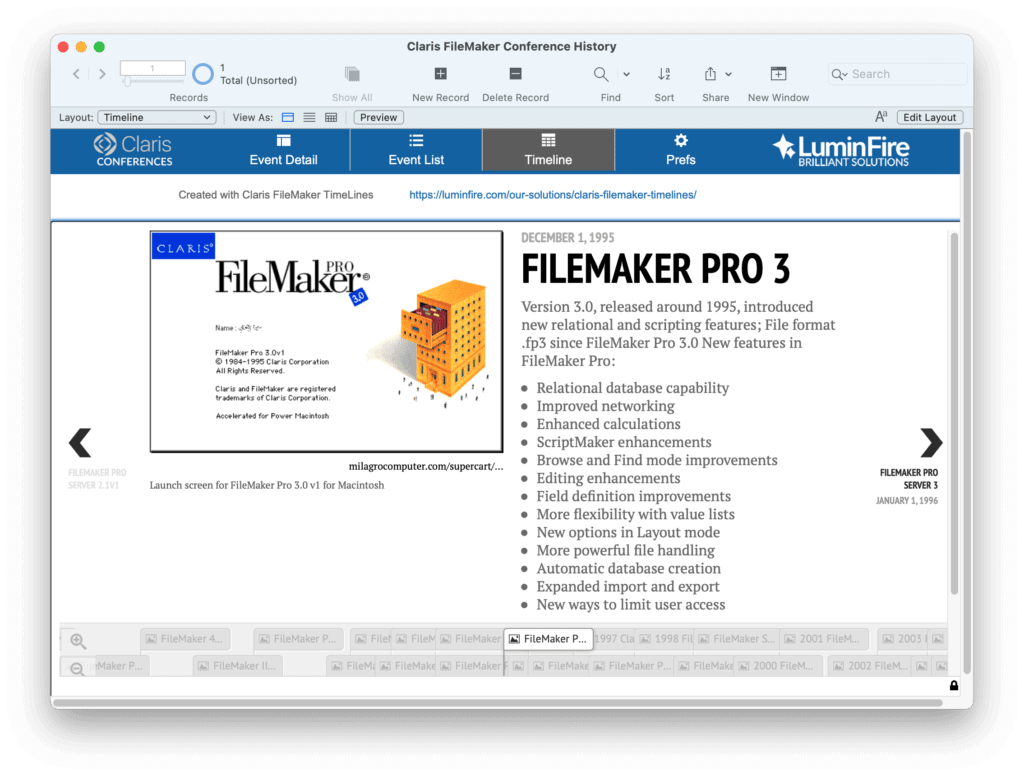This screenshot has width=1024, height=776.
Task: Click the Edit Layout button
Action: tap(929, 117)
